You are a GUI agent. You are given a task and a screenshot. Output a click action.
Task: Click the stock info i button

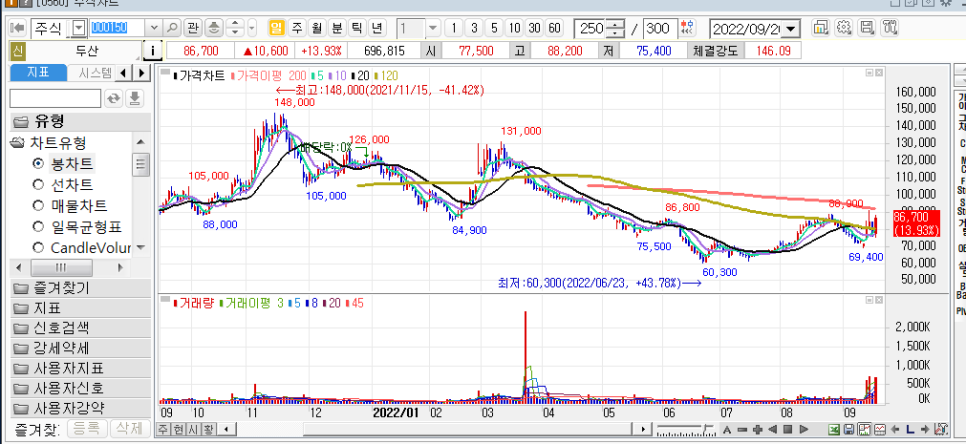[152, 50]
